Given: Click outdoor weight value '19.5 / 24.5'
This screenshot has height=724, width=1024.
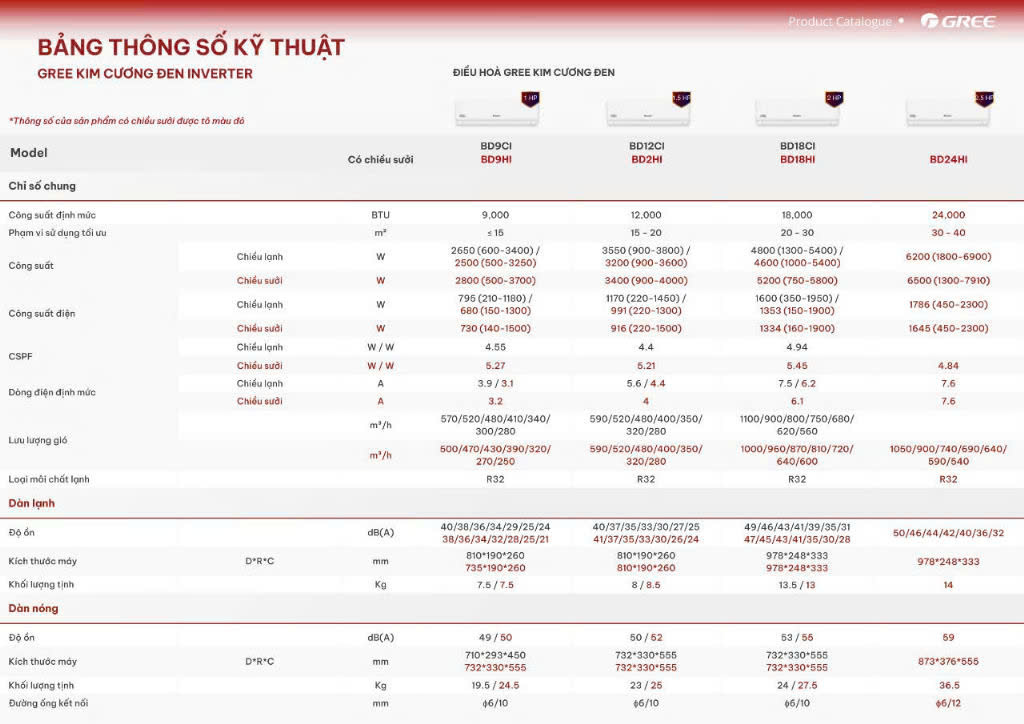Looking at the screenshot, I should coord(495,685).
